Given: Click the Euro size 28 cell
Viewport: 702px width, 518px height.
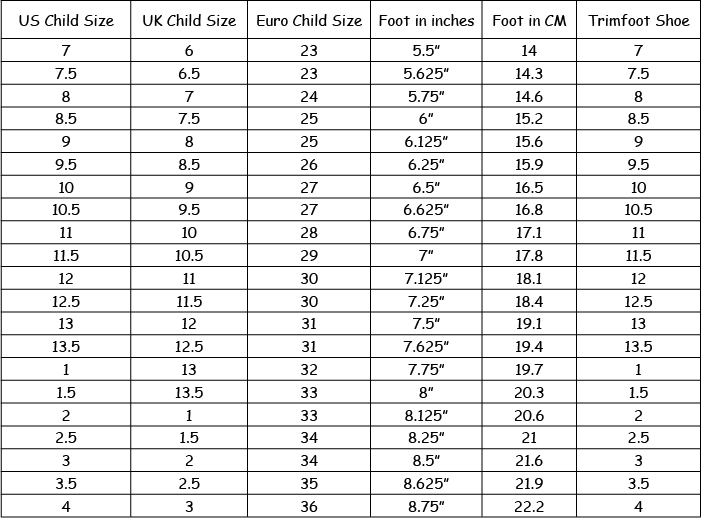Looking at the screenshot, I should coord(309,233).
